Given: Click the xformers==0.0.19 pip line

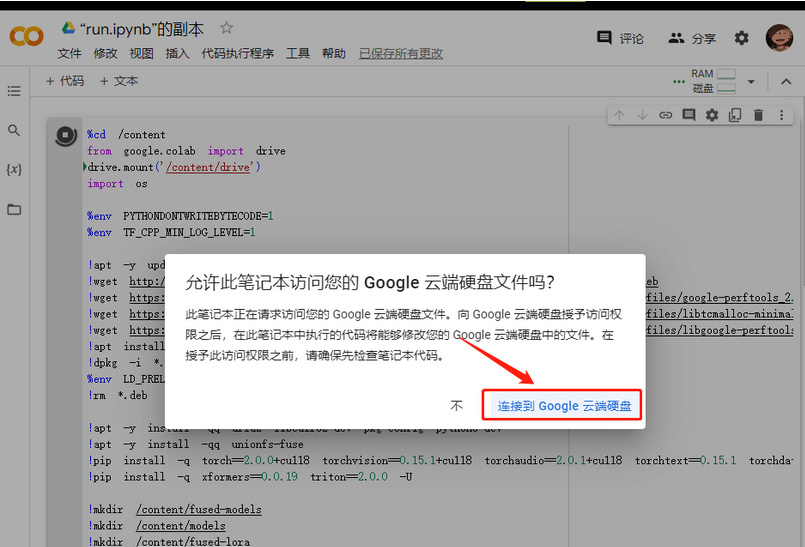Looking at the screenshot, I should [x=250, y=477].
